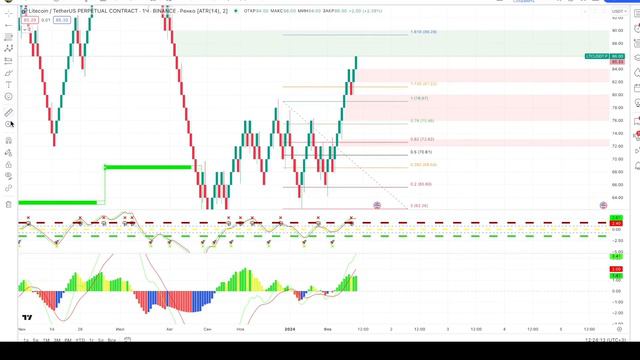Open the emoji and icons tool
Image resolution: width=640 pixels, height=360 pixels.
point(9,97)
